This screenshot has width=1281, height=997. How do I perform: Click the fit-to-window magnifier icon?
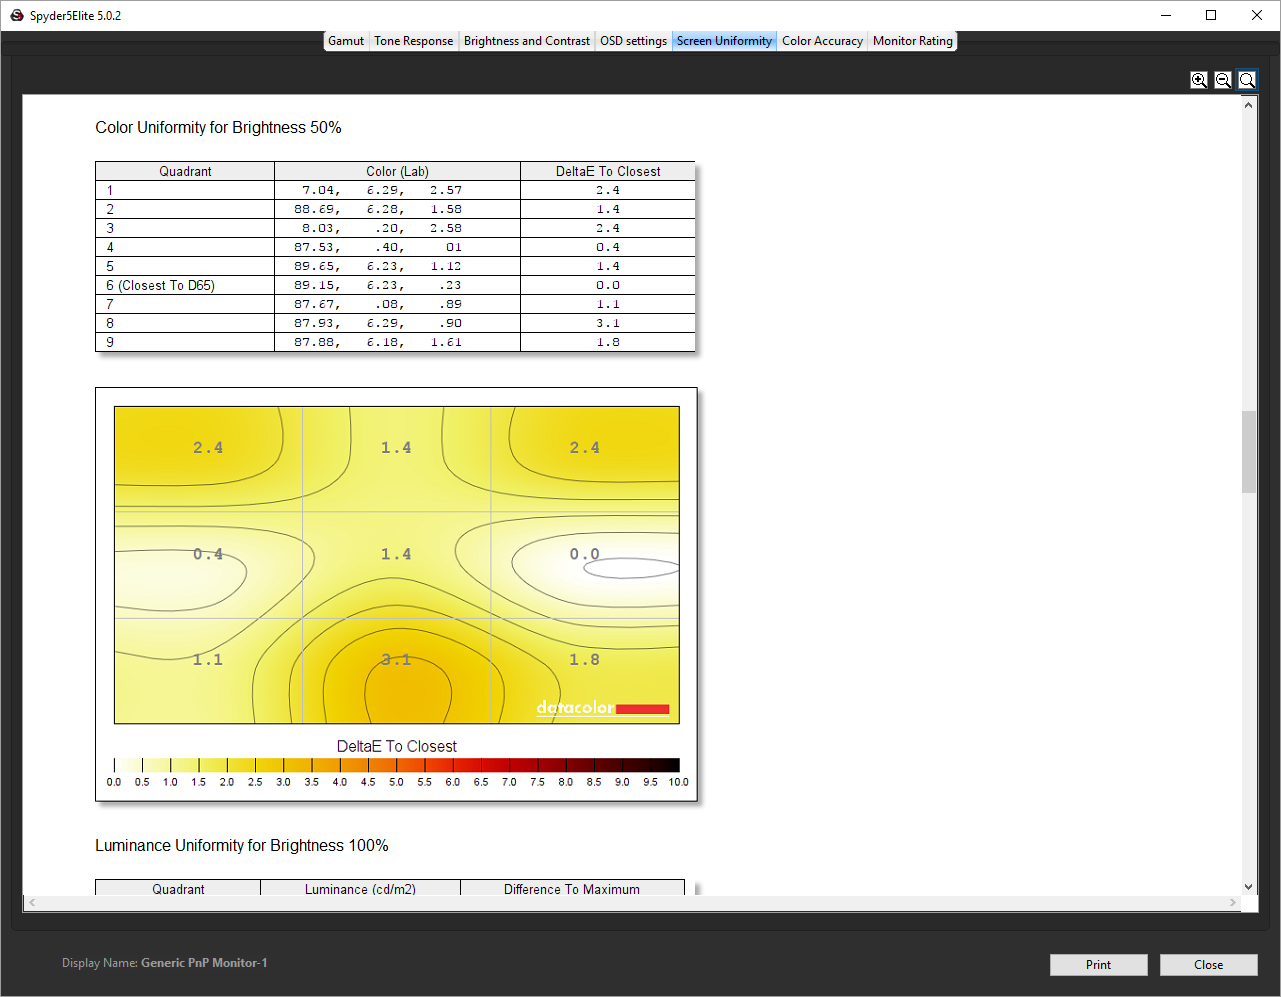(x=1247, y=80)
